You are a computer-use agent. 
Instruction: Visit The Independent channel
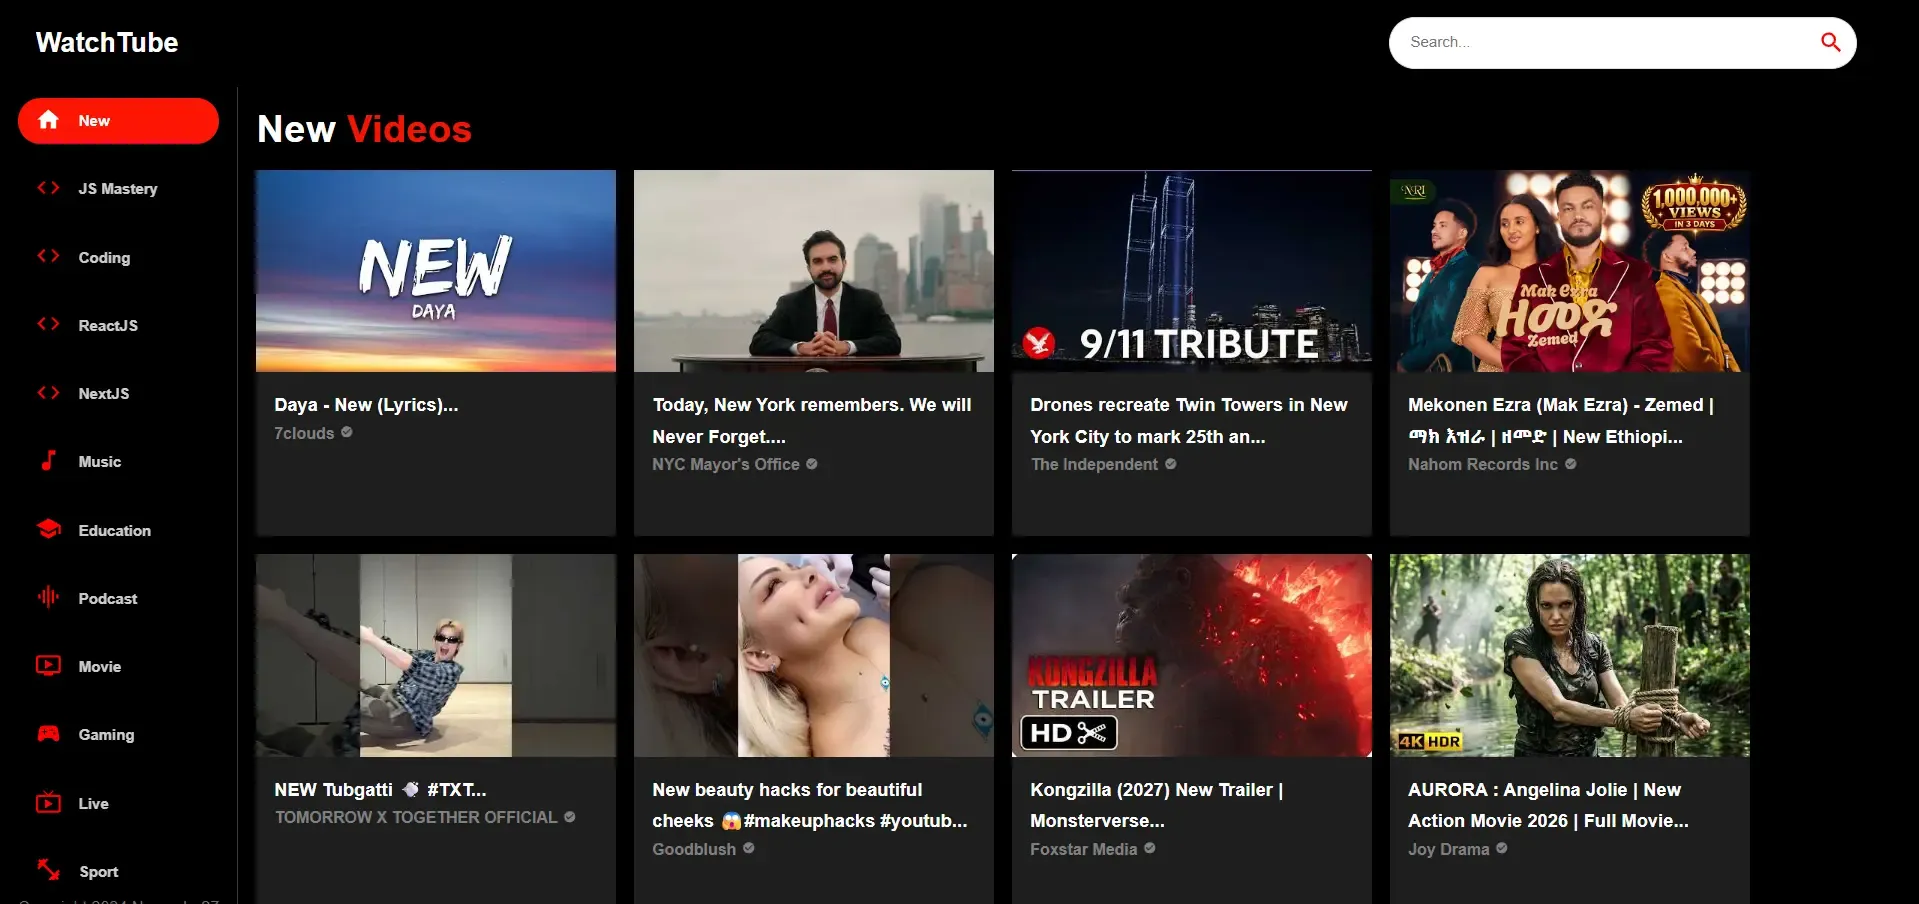(1094, 464)
